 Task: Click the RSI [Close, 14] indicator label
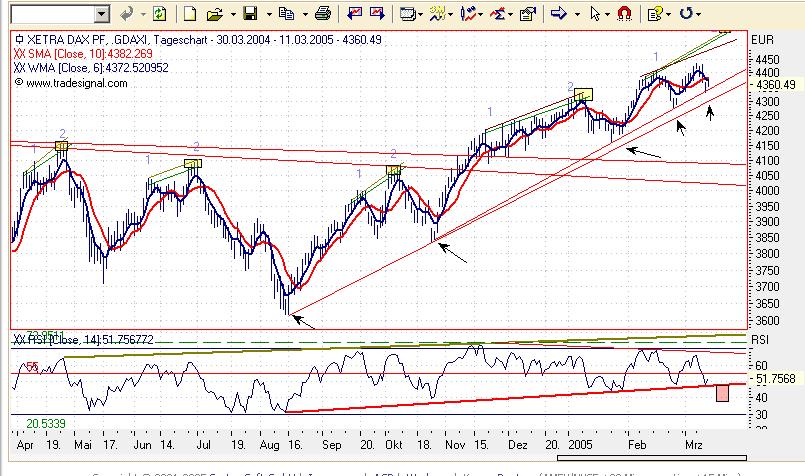84,340
